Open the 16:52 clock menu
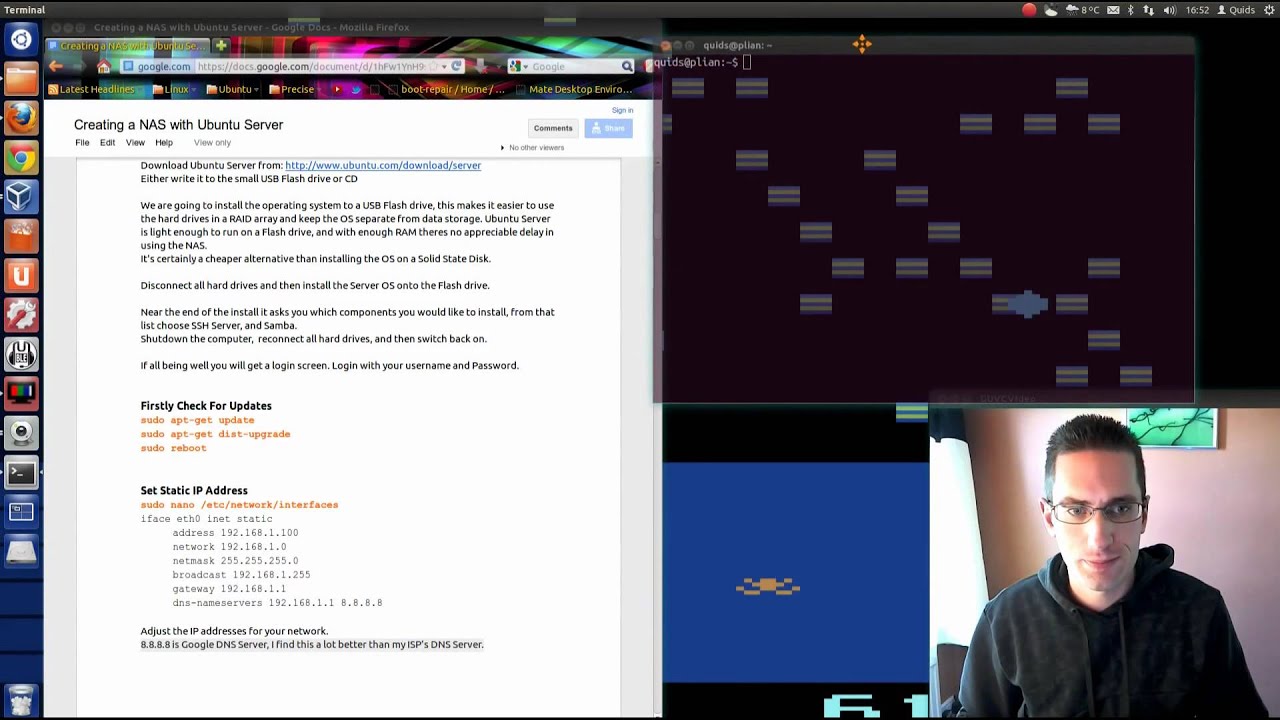This screenshot has height=720, width=1280. pos(1197,10)
